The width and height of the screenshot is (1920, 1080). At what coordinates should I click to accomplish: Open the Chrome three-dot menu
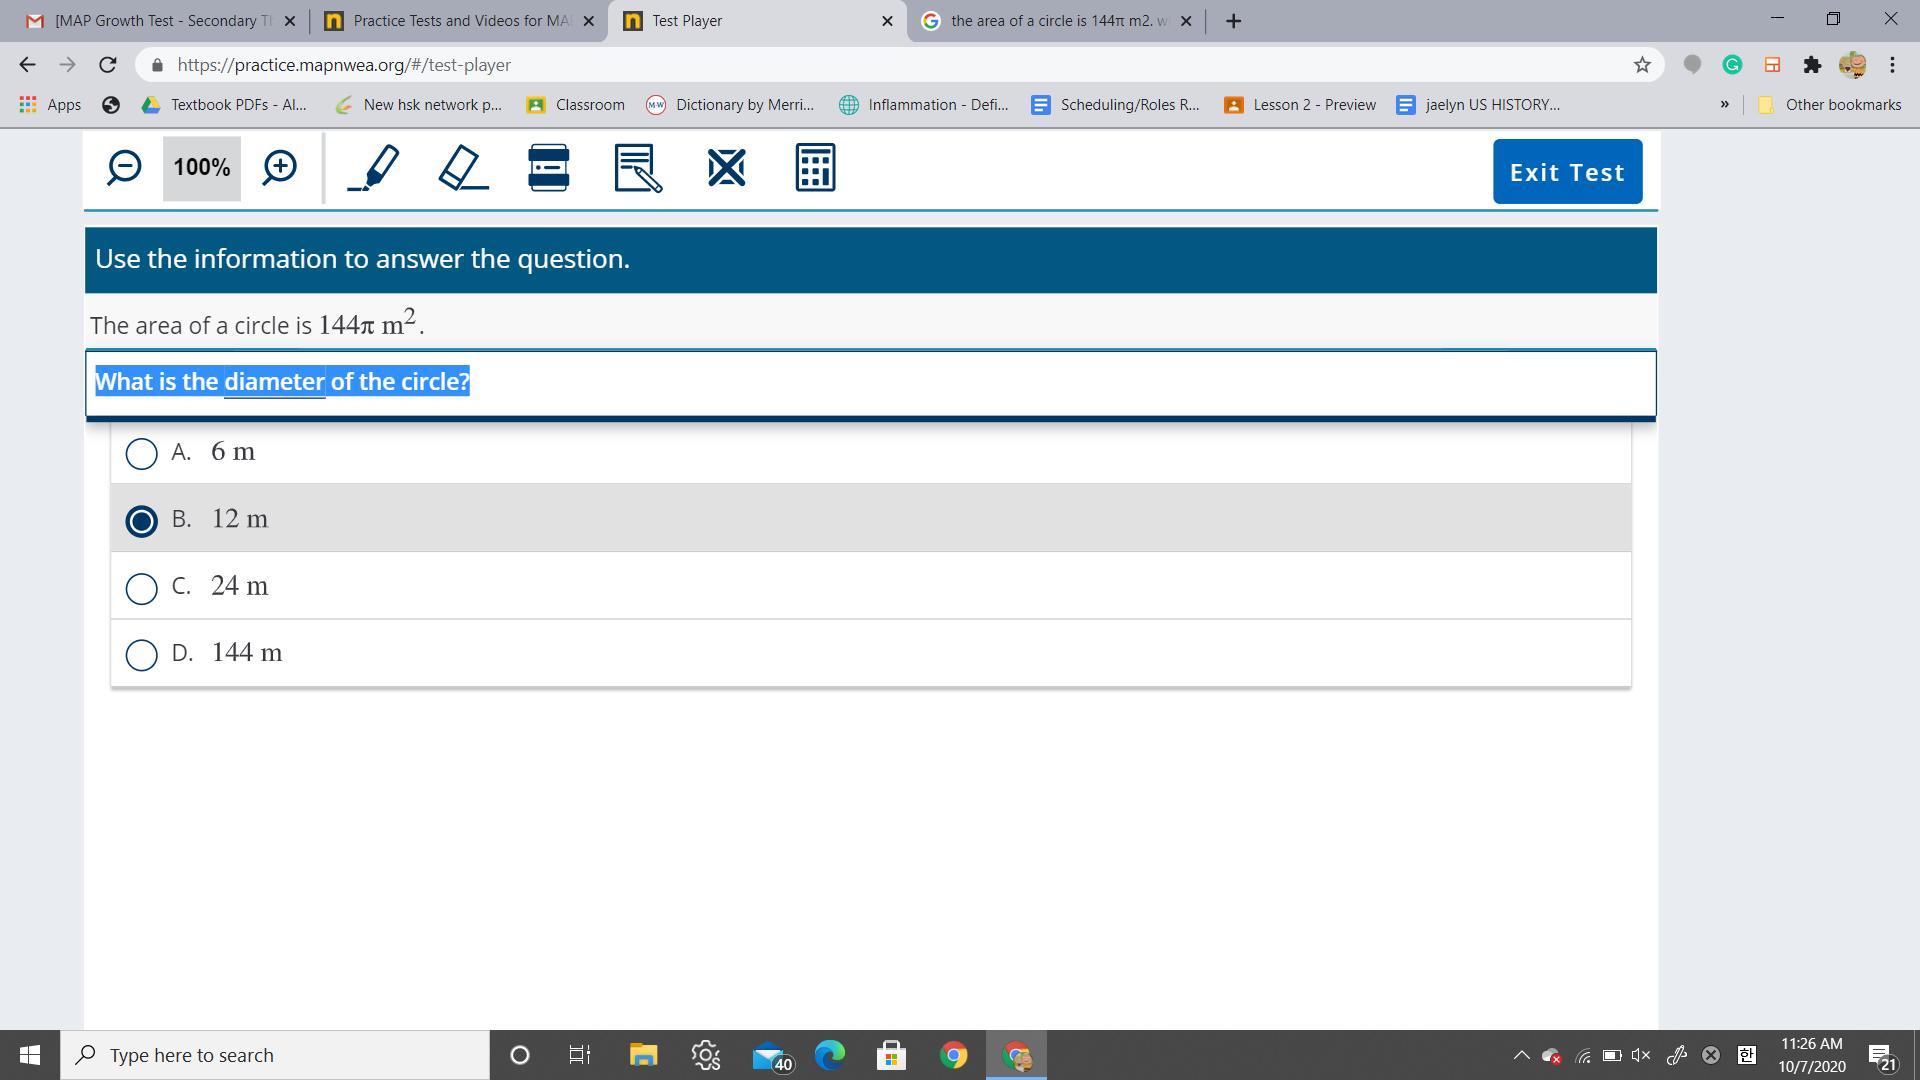pyautogui.click(x=1892, y=65)
